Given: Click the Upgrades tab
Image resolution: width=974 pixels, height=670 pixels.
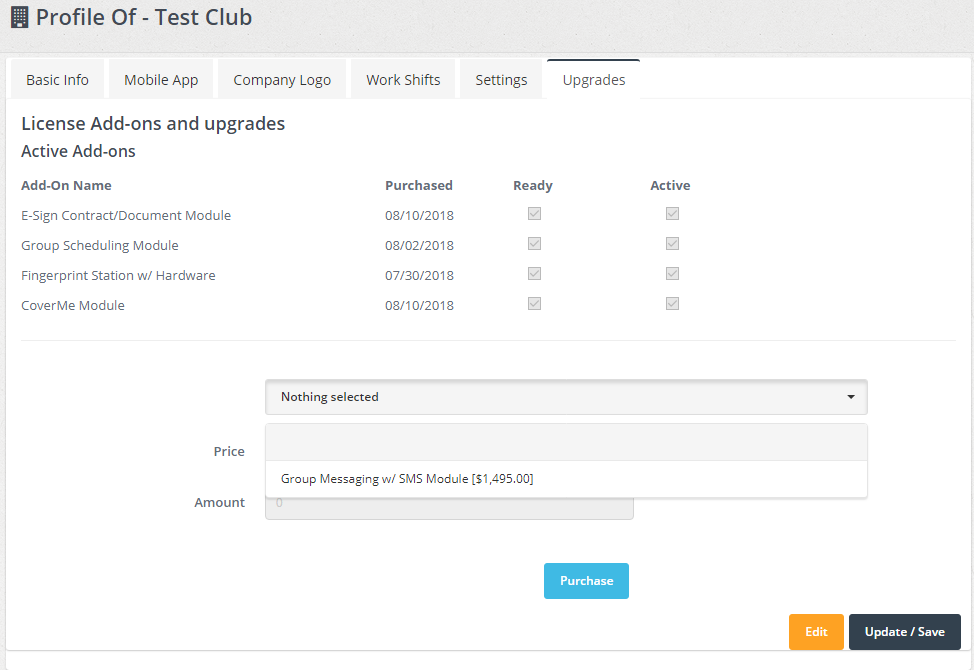Looking at the screenshot, I should pos(594,80).
